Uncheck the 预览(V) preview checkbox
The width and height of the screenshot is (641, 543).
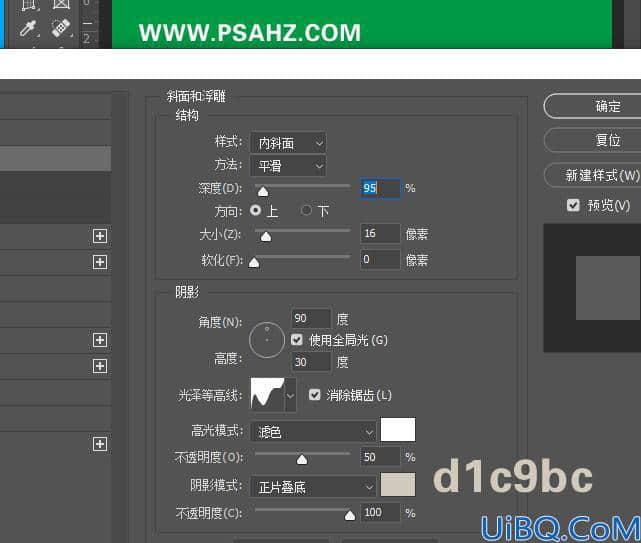[573, 205]
